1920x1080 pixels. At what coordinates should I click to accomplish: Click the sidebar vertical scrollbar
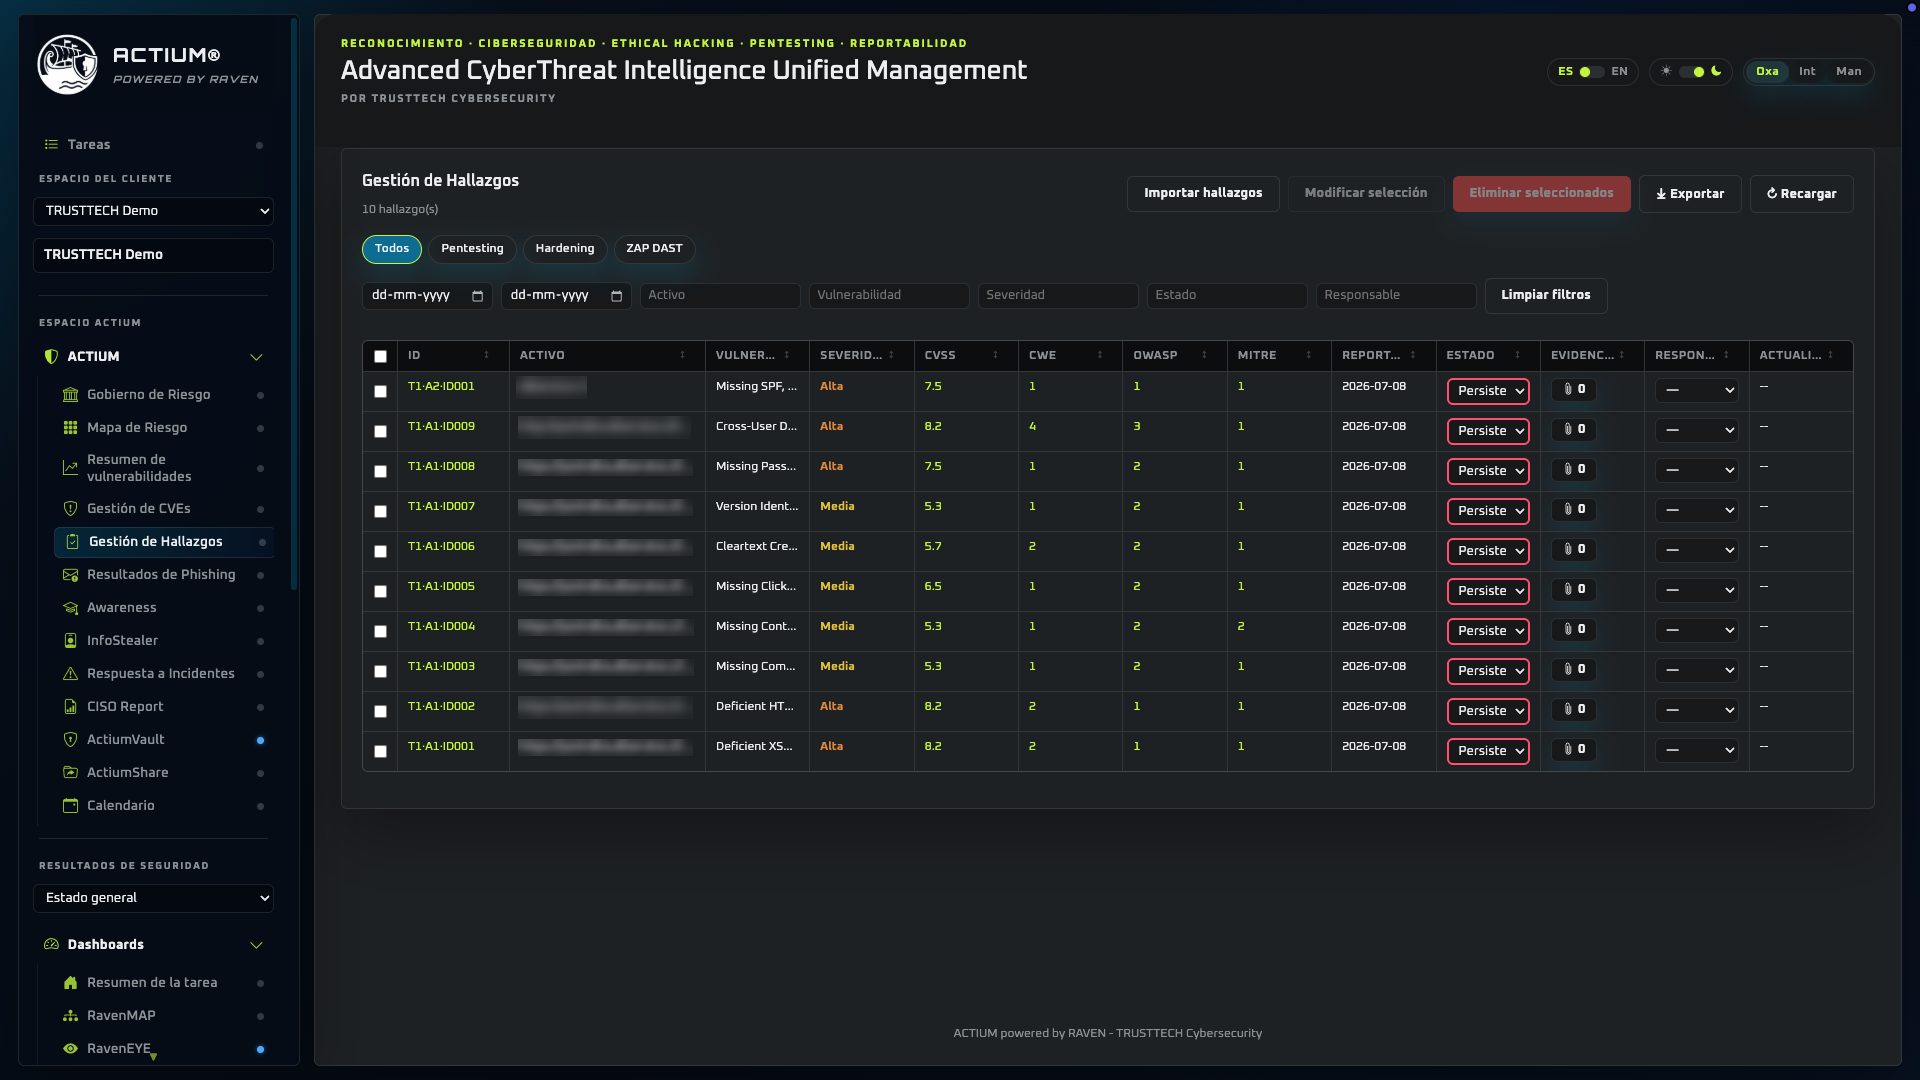pos(294,305)
